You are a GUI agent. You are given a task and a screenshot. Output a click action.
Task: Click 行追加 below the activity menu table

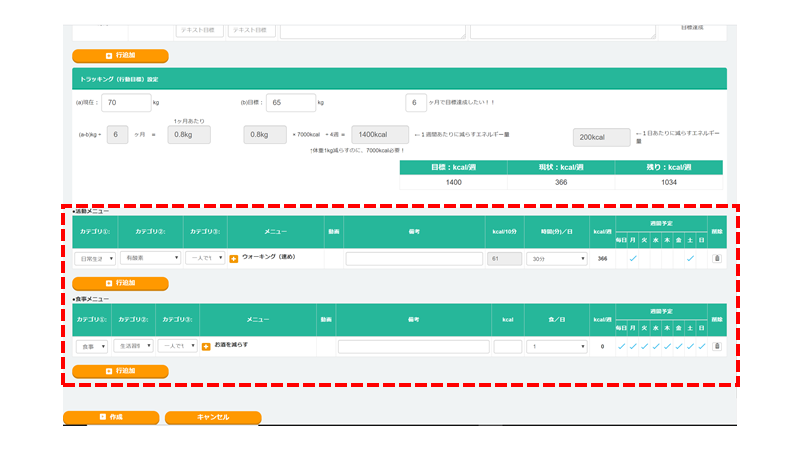120,283
